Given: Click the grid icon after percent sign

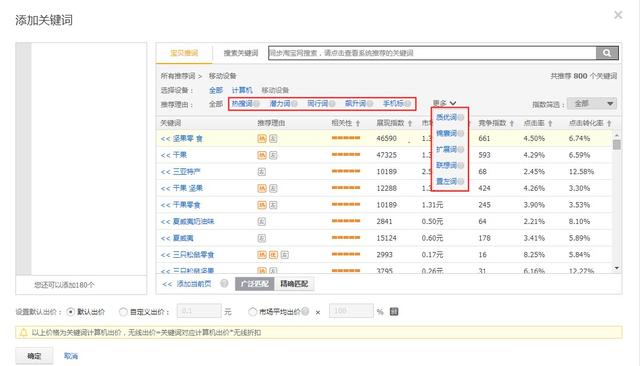Looking at the screenshot, I should click(394, 312).
